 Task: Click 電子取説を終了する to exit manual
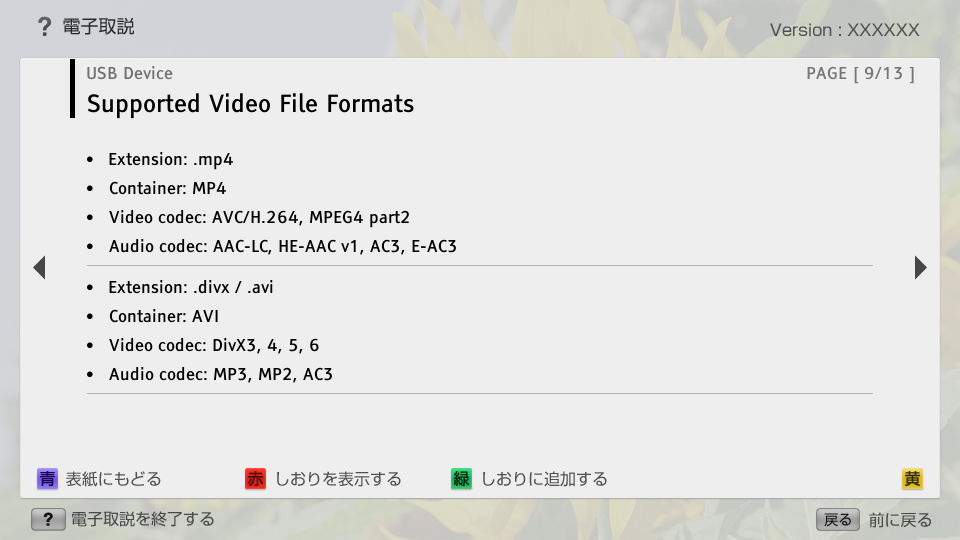click(x=142, y=519)
